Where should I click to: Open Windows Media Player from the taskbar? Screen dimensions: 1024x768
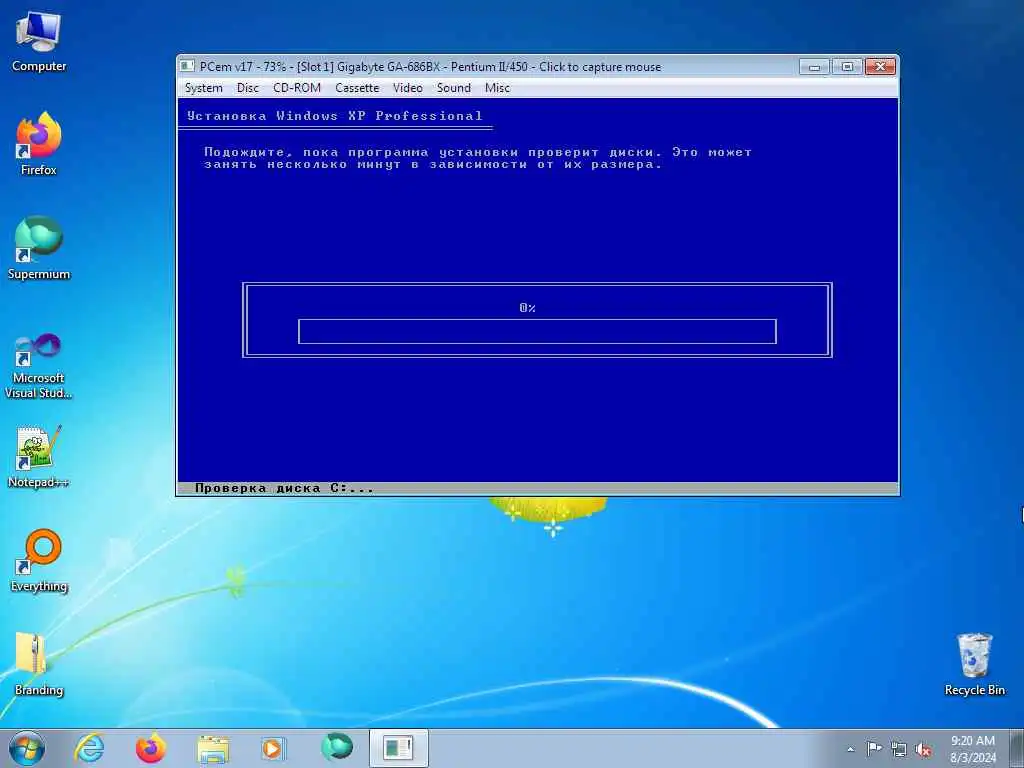(x=273, y=748)
